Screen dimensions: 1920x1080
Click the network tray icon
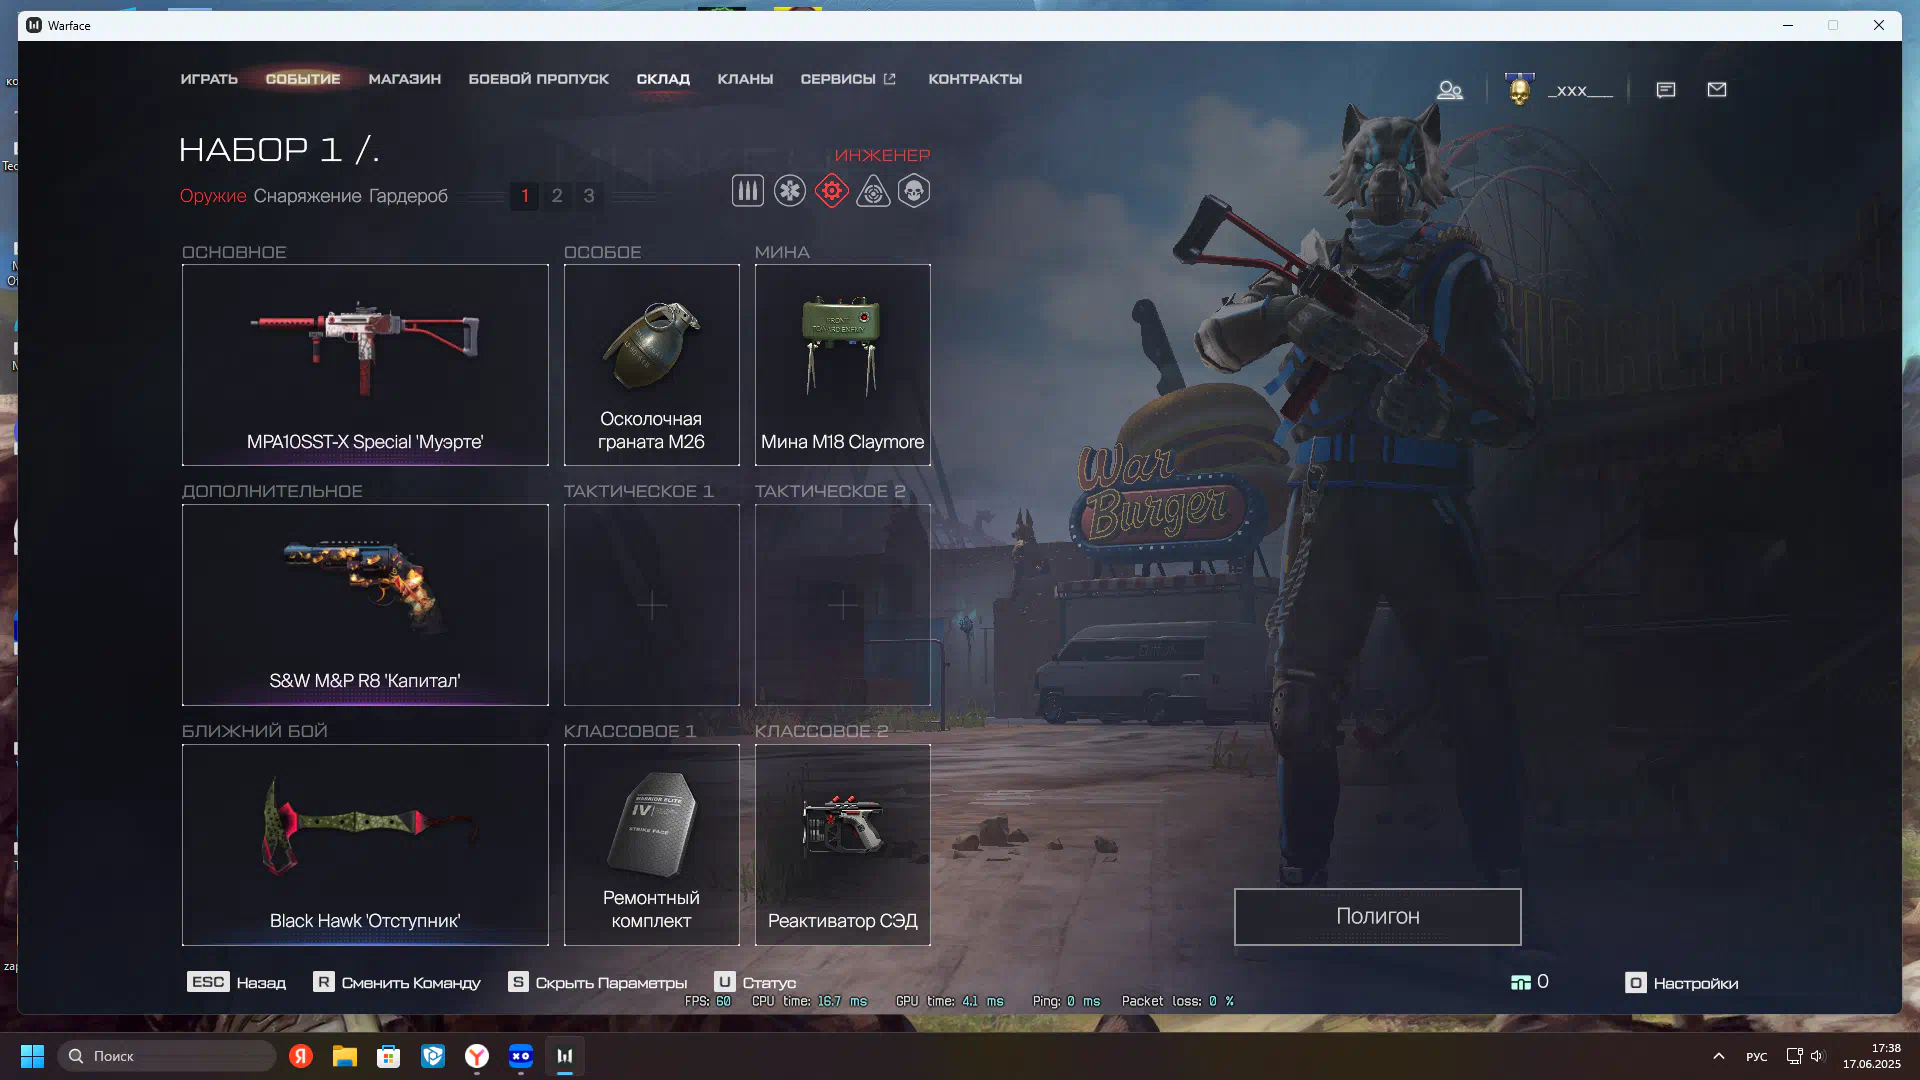tap(1794, 1056)
